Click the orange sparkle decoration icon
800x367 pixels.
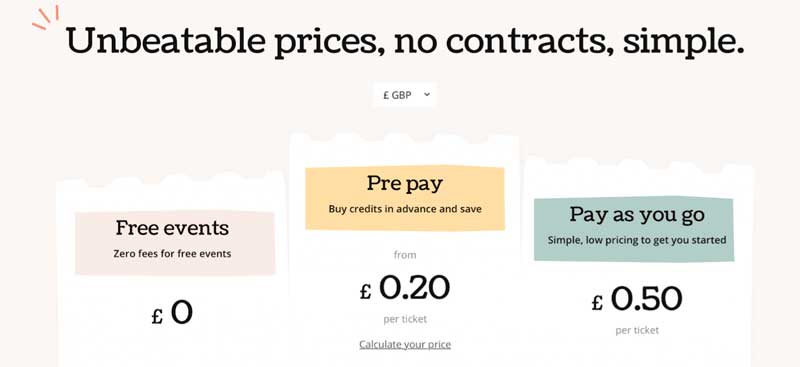[46, 18]
